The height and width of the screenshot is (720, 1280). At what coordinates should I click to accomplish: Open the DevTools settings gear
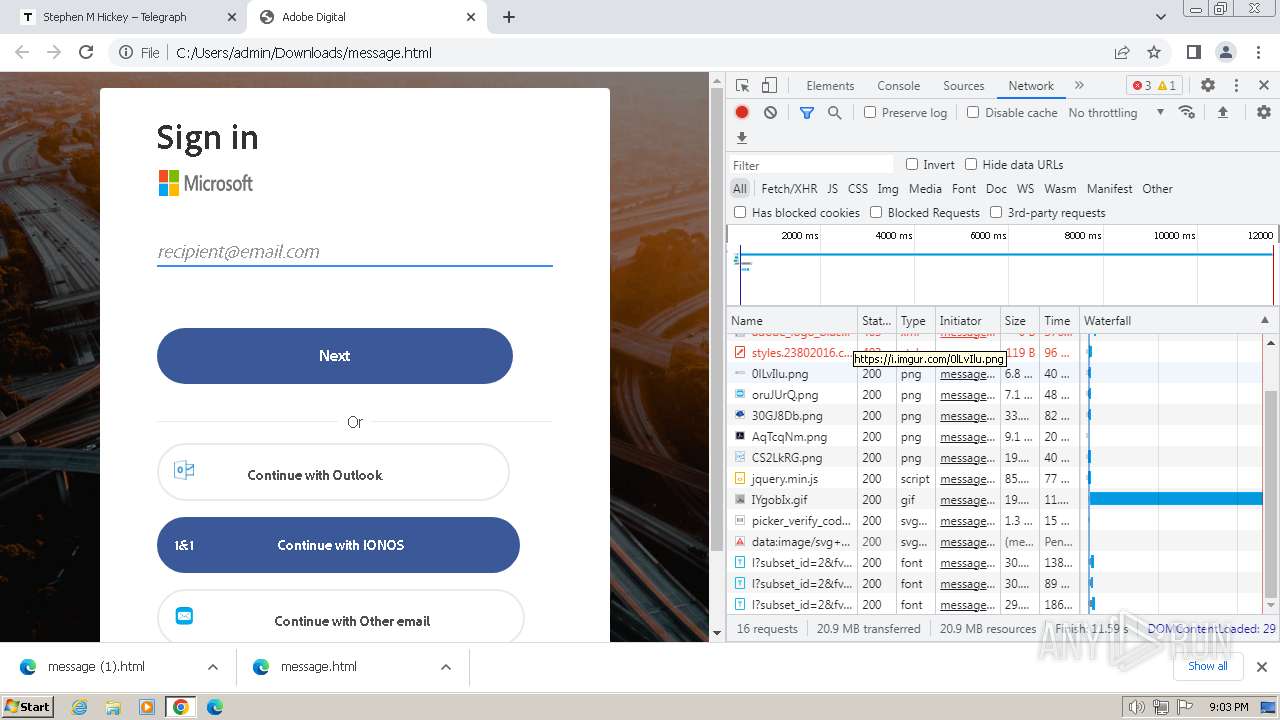[1208, 86]
